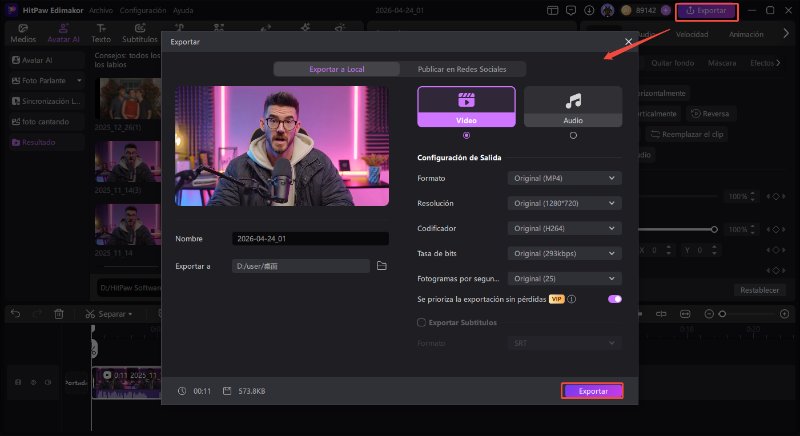Click the Reemplazar el clip icon button
The width and height of the screenshot is (800, 436).
click(x=687, y=134)
